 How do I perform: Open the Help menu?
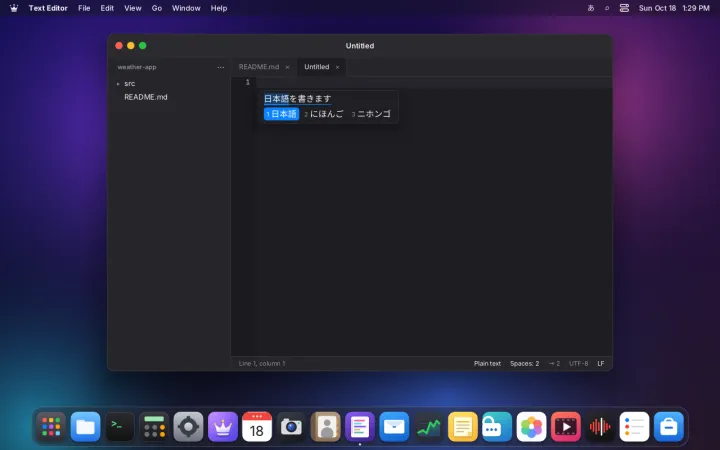pos(219,8)
